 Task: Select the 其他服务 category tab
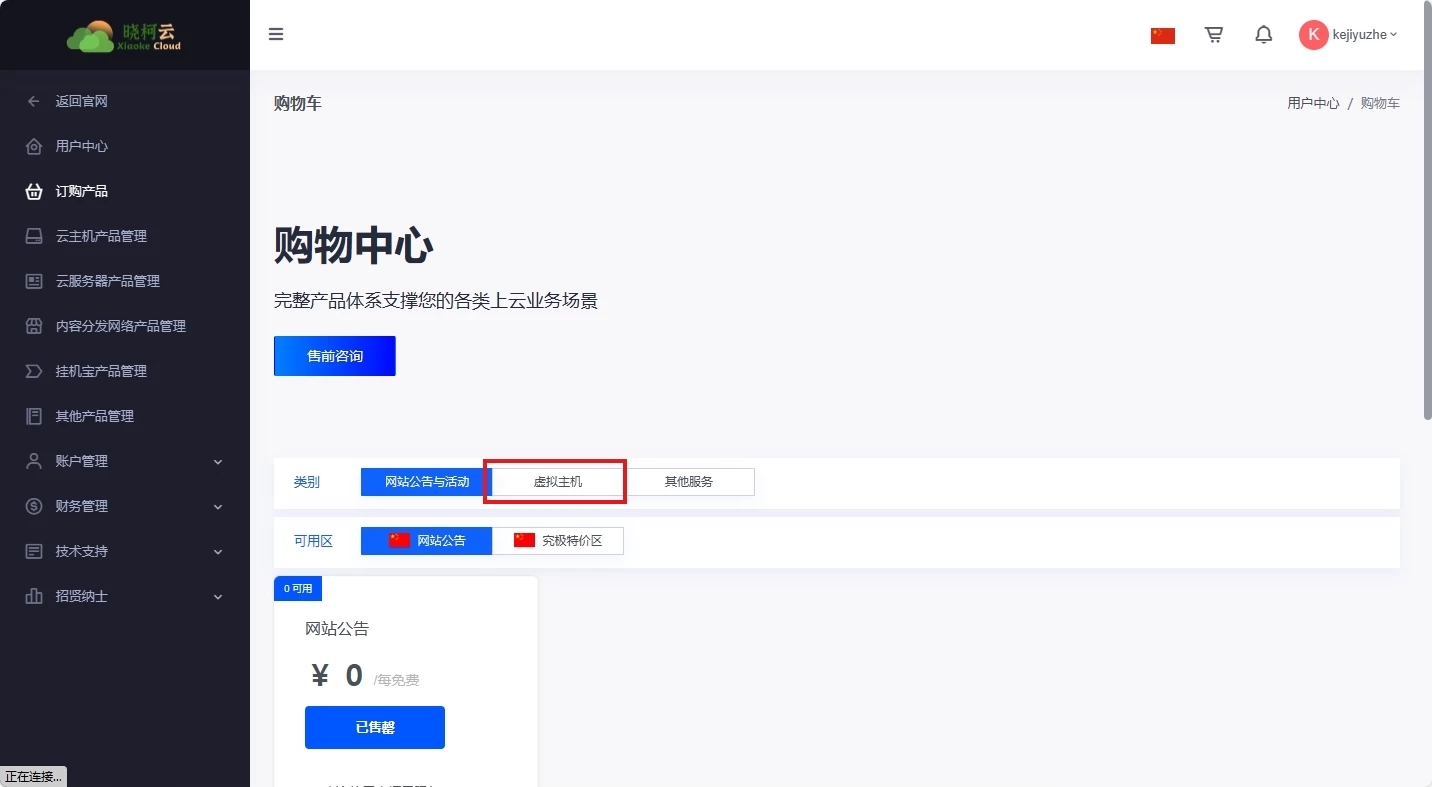(689, 482)
